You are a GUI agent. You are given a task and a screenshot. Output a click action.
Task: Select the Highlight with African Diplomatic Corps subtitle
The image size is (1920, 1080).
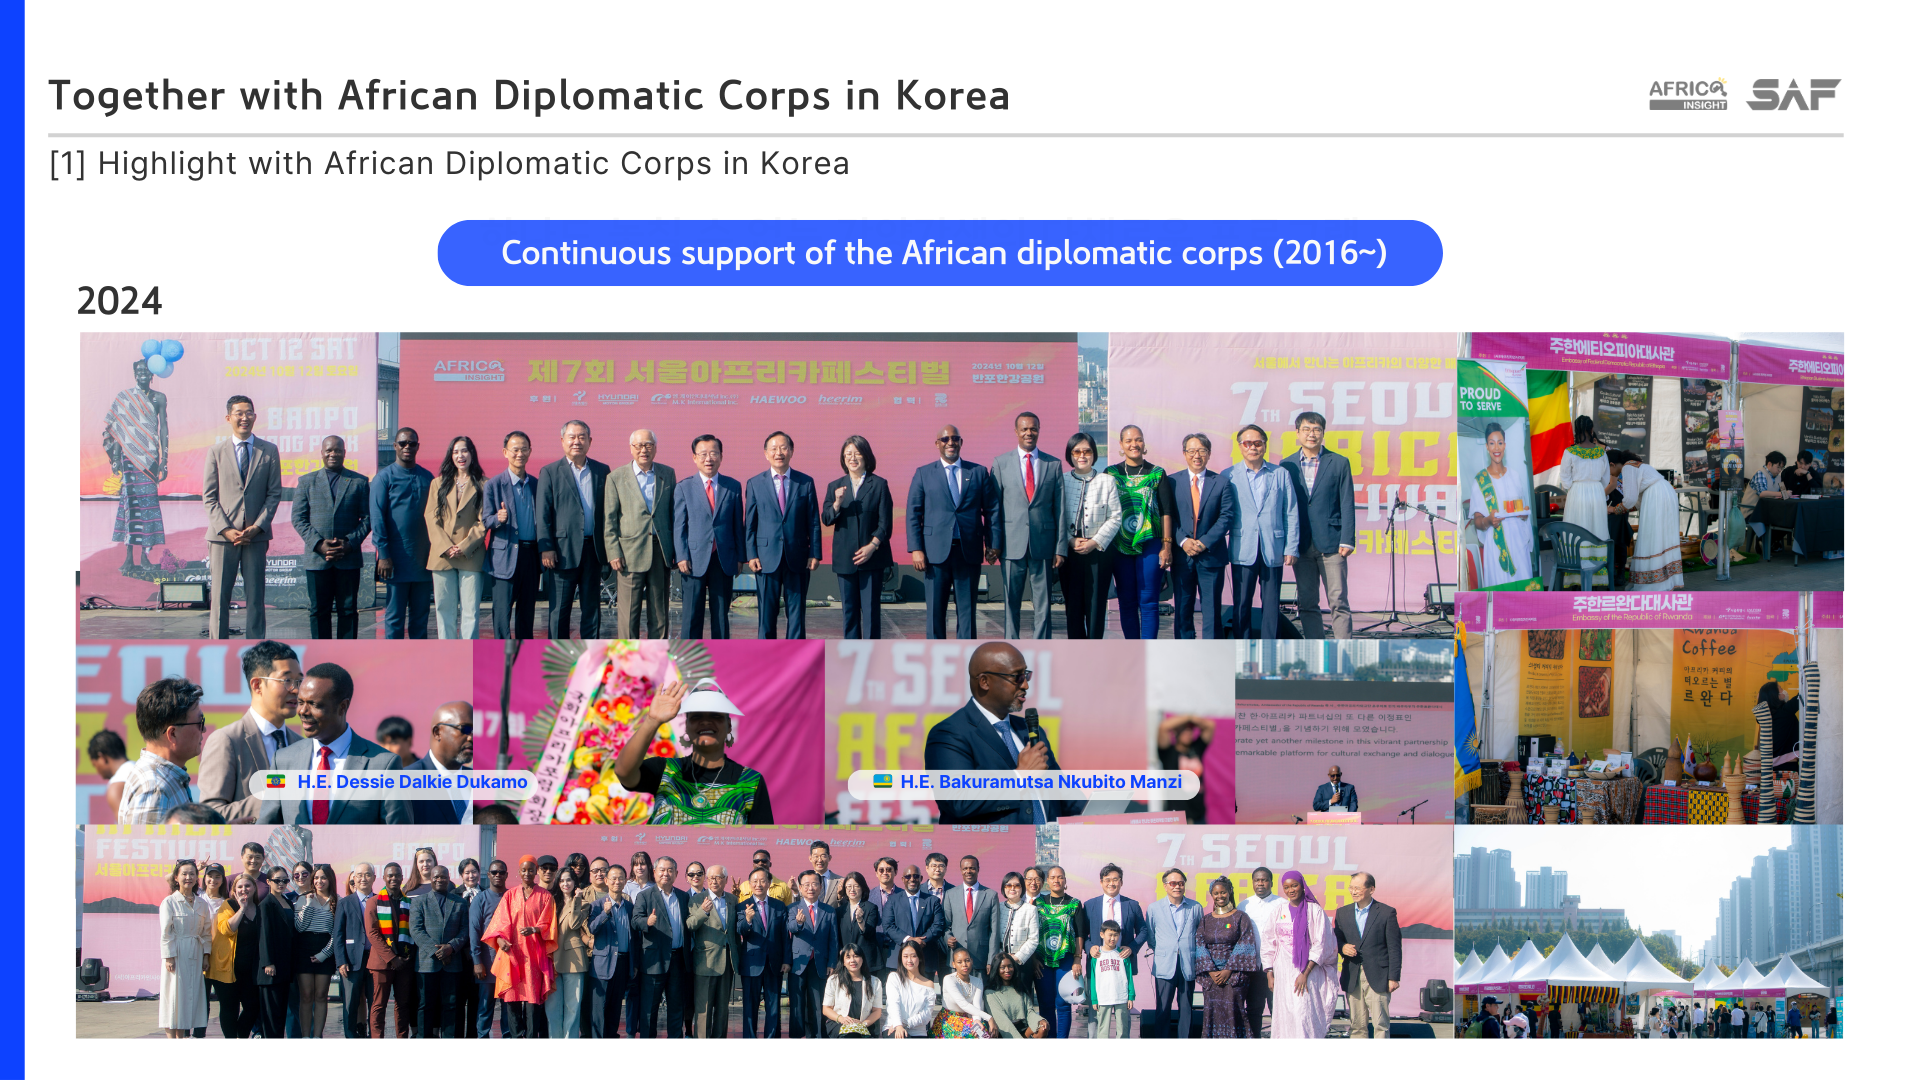click(x=449, y=163)
